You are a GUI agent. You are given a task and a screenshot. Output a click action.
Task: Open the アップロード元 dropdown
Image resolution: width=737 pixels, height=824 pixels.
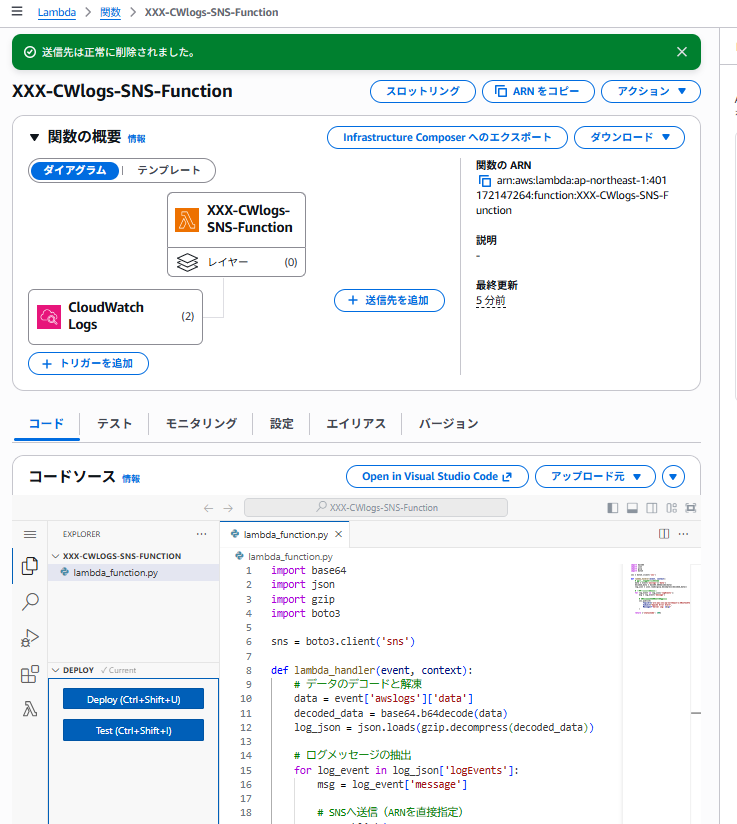(x=595, y=477)
